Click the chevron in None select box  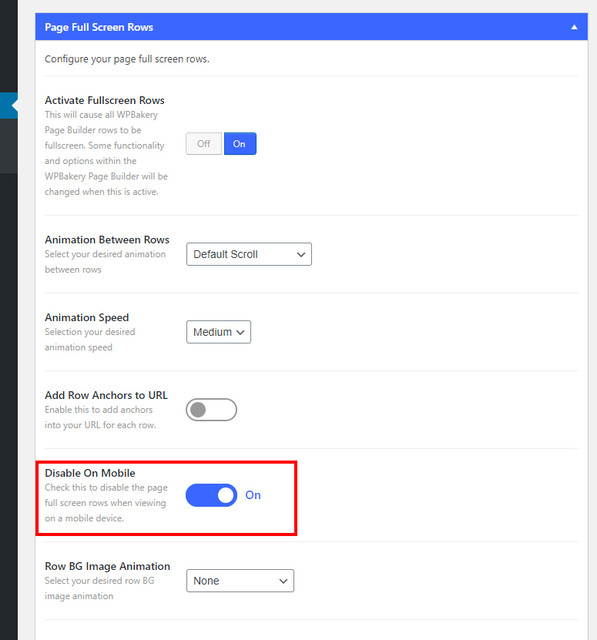point(283,581)
